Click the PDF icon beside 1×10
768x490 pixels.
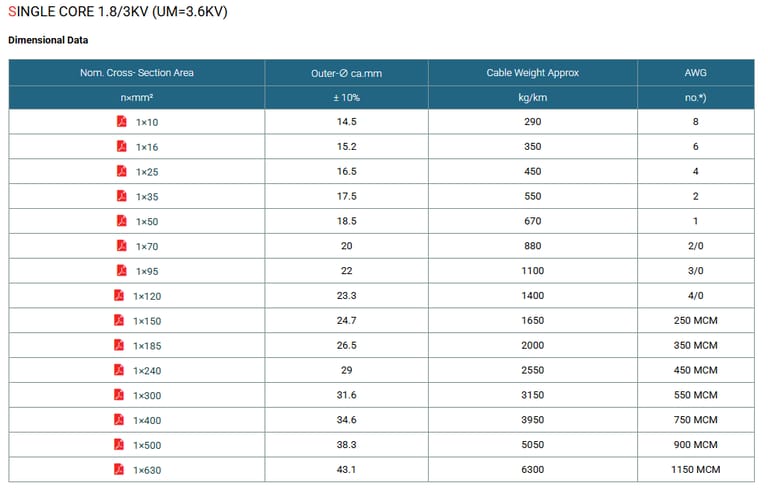121,121
